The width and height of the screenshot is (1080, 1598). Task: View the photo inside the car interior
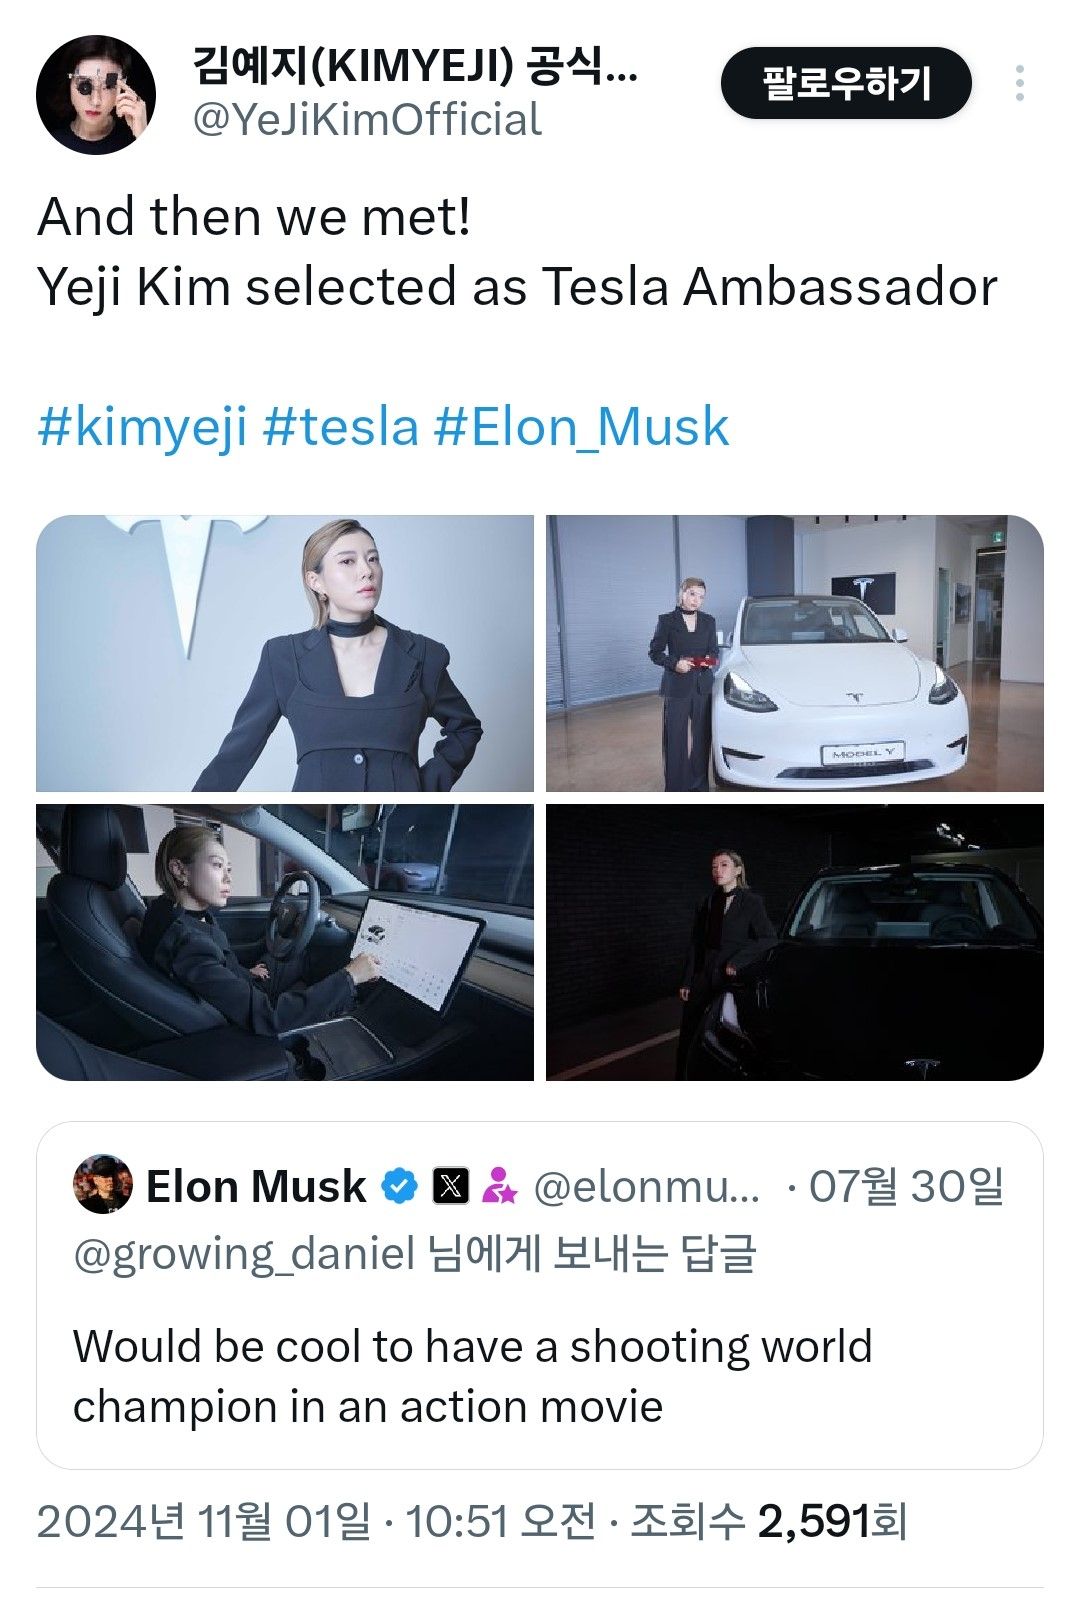click(285, 942)
